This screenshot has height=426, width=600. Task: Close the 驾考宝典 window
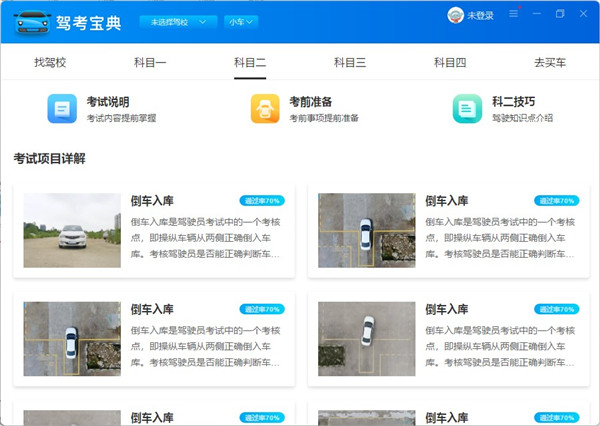coord(583,14)
